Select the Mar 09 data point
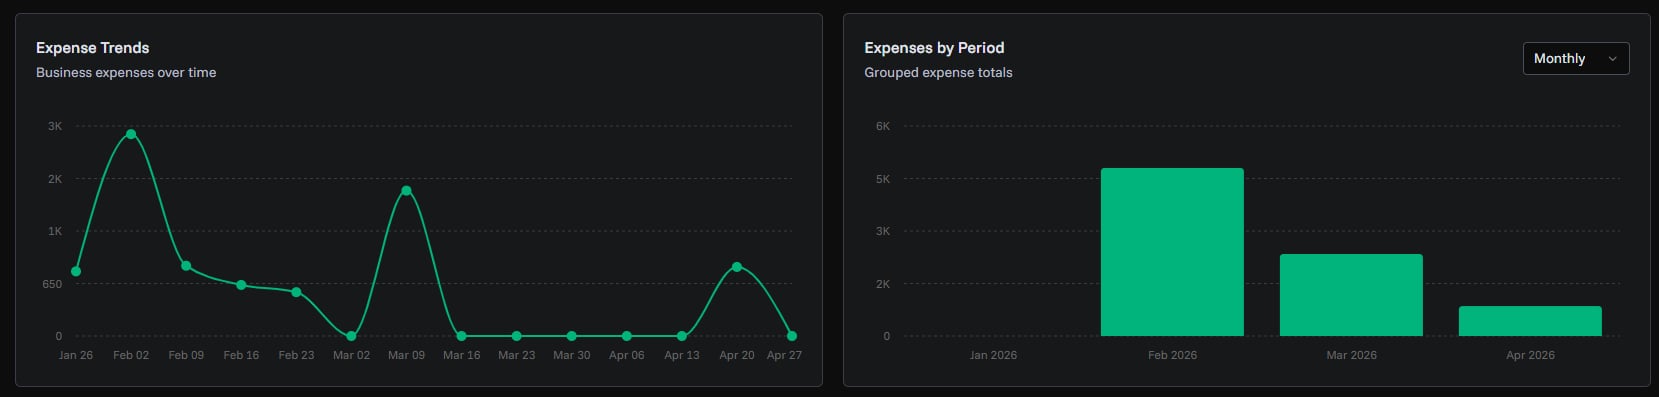Screen dimensions: 1659x397 click(x=406, y=191)
